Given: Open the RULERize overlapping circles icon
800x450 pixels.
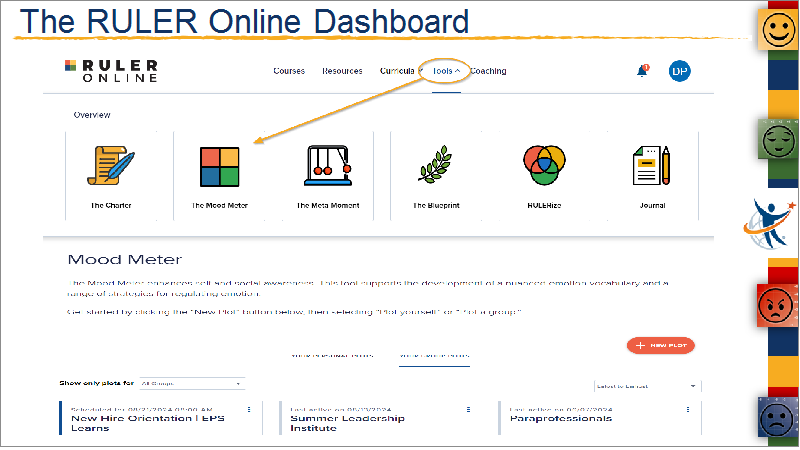Looking at the screenshot, I should (544, 165).
